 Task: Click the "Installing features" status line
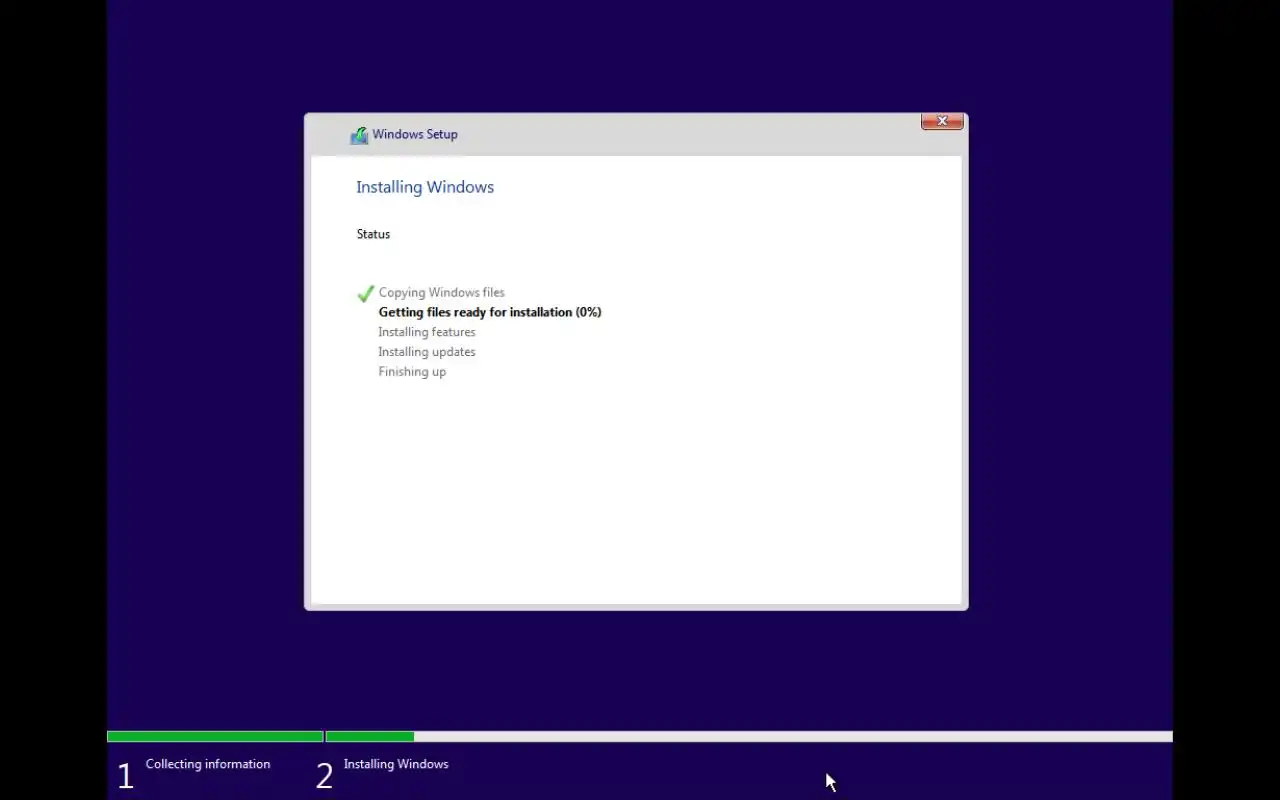[427, 332]
